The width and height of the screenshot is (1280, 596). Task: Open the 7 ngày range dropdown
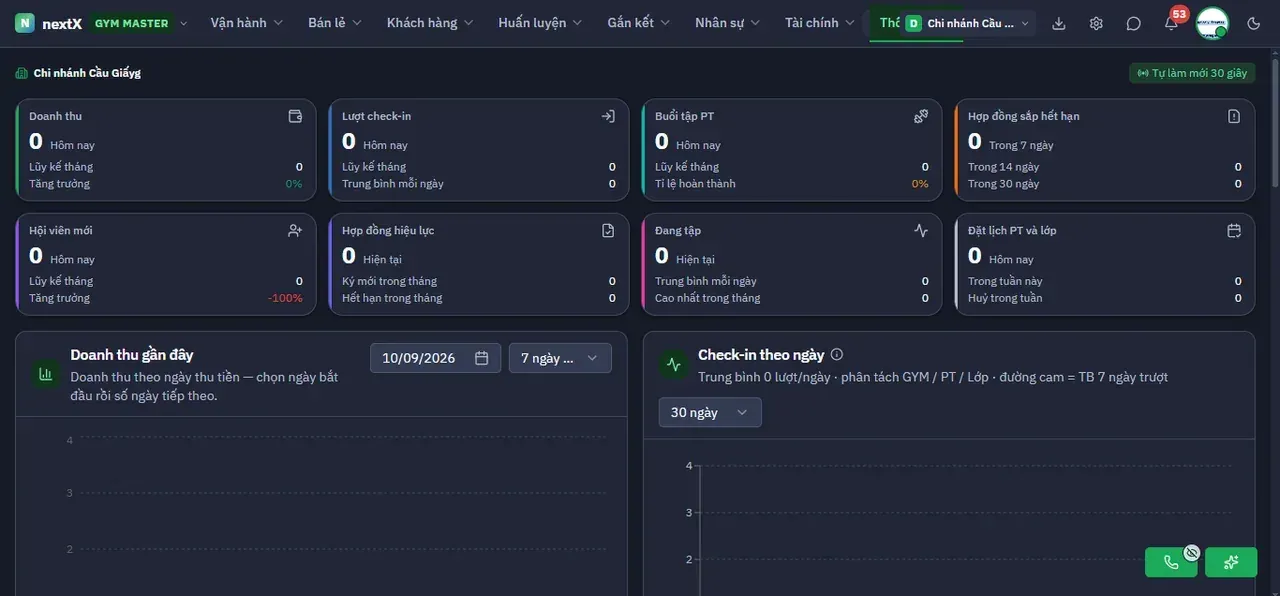(560, 358)
